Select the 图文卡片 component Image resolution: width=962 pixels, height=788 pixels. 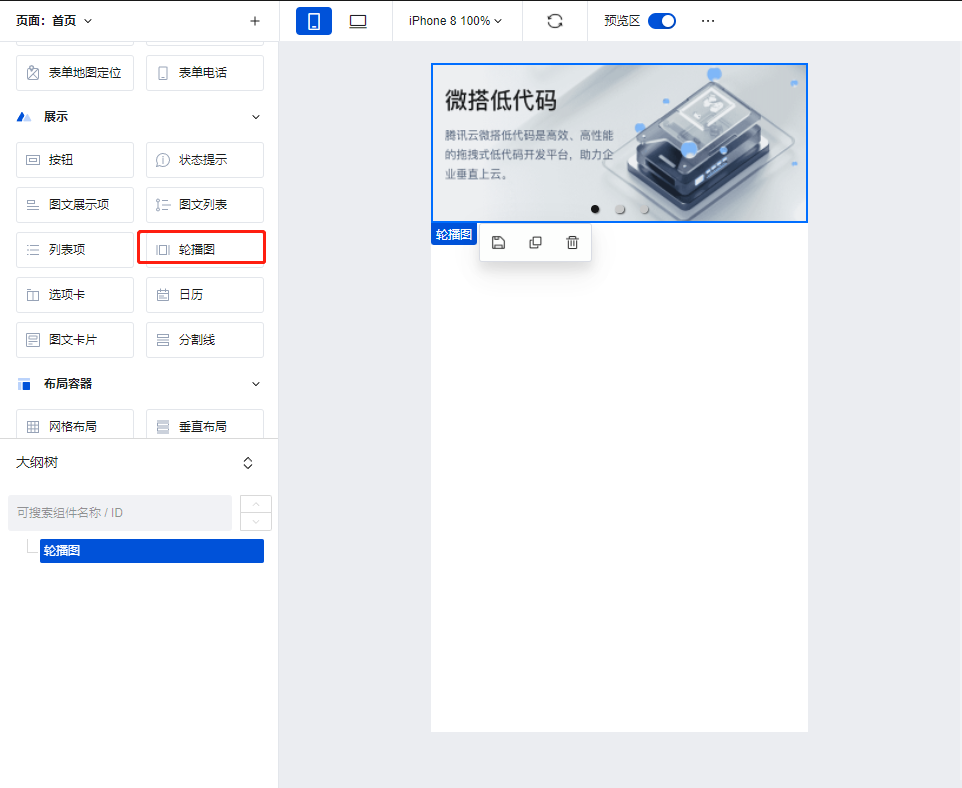(x=75, y=340)
